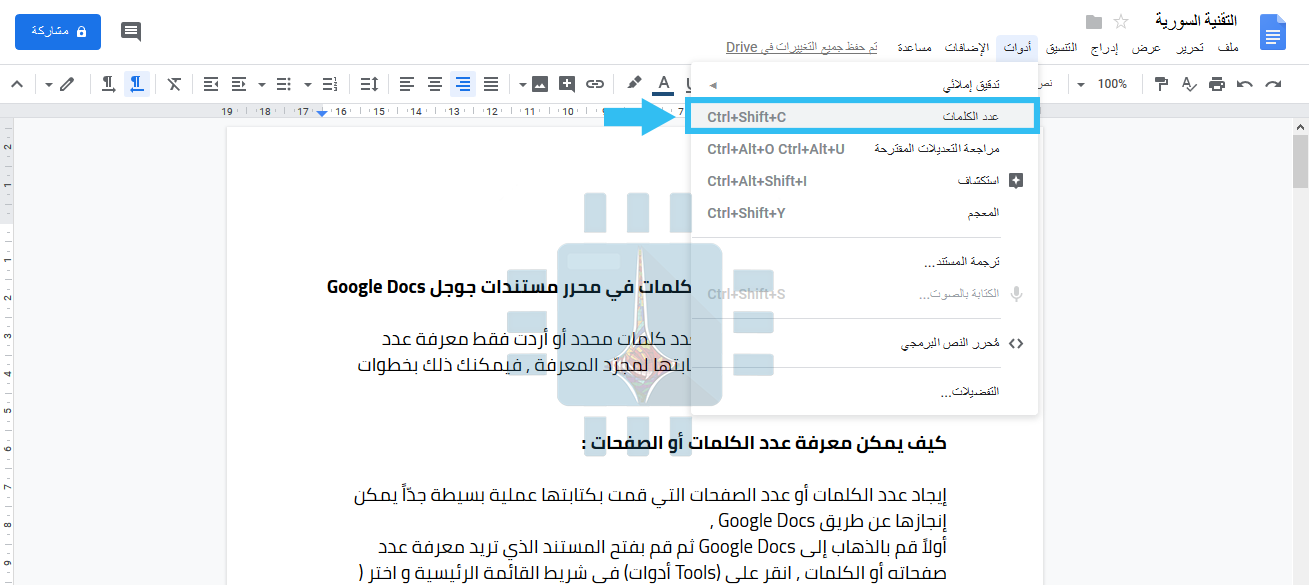Viewport: 1309px width, 585px height.
Task: Toggle the right align icon
Action: (462, 84)
